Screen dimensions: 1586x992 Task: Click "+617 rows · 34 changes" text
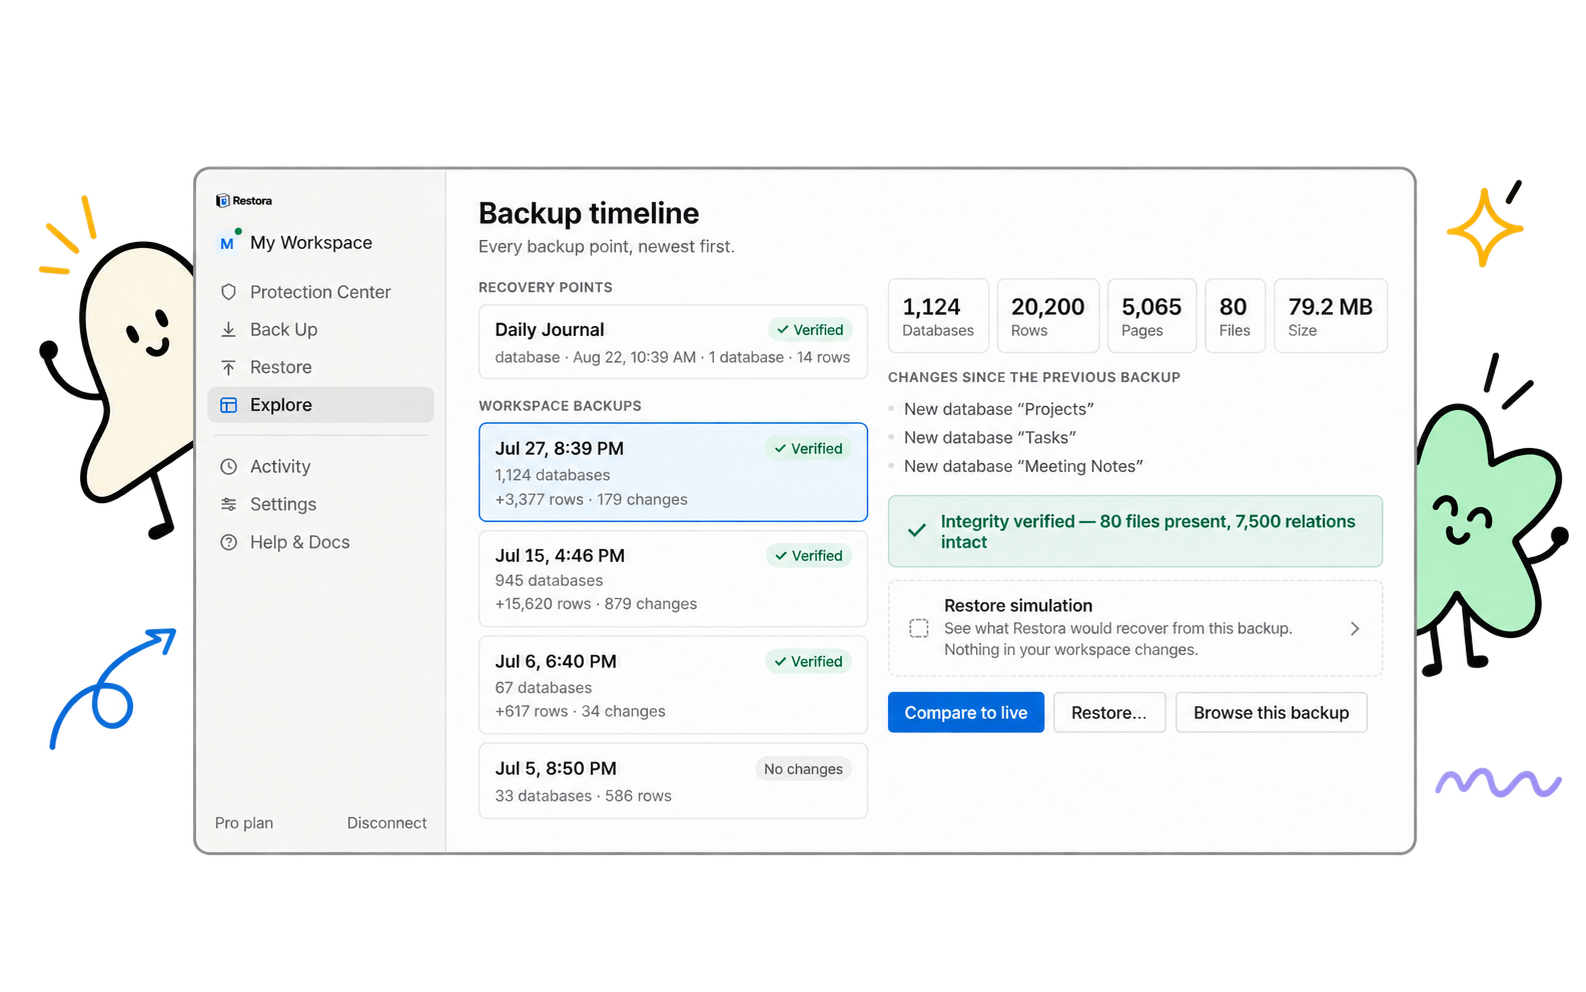[x=580, y=712]
